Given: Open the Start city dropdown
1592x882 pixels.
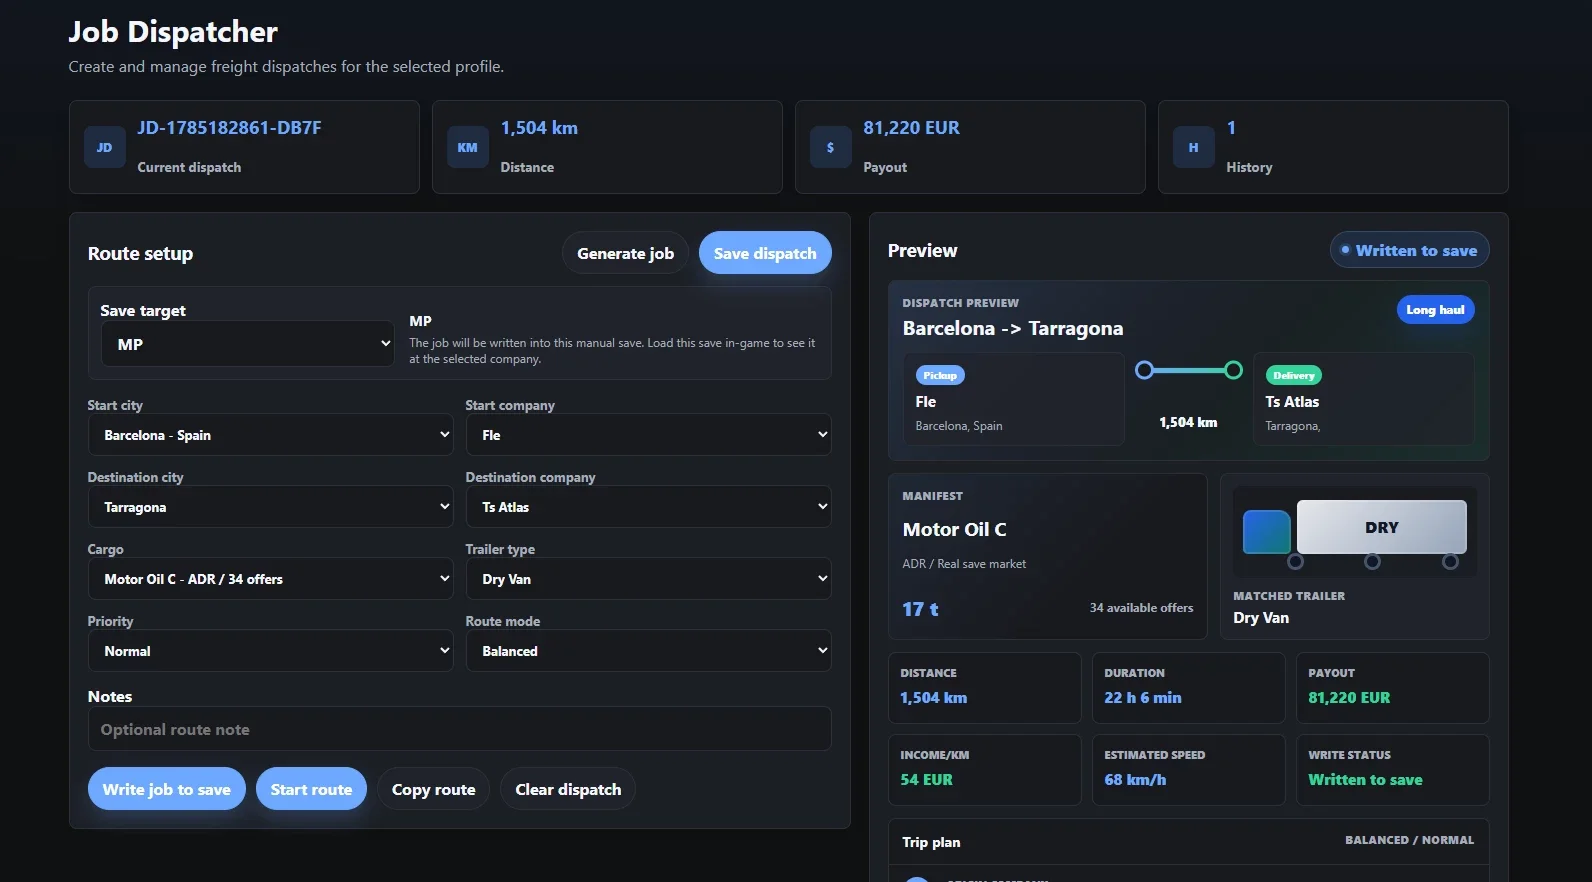Looking at the screenshot, I should coord(270,435).
